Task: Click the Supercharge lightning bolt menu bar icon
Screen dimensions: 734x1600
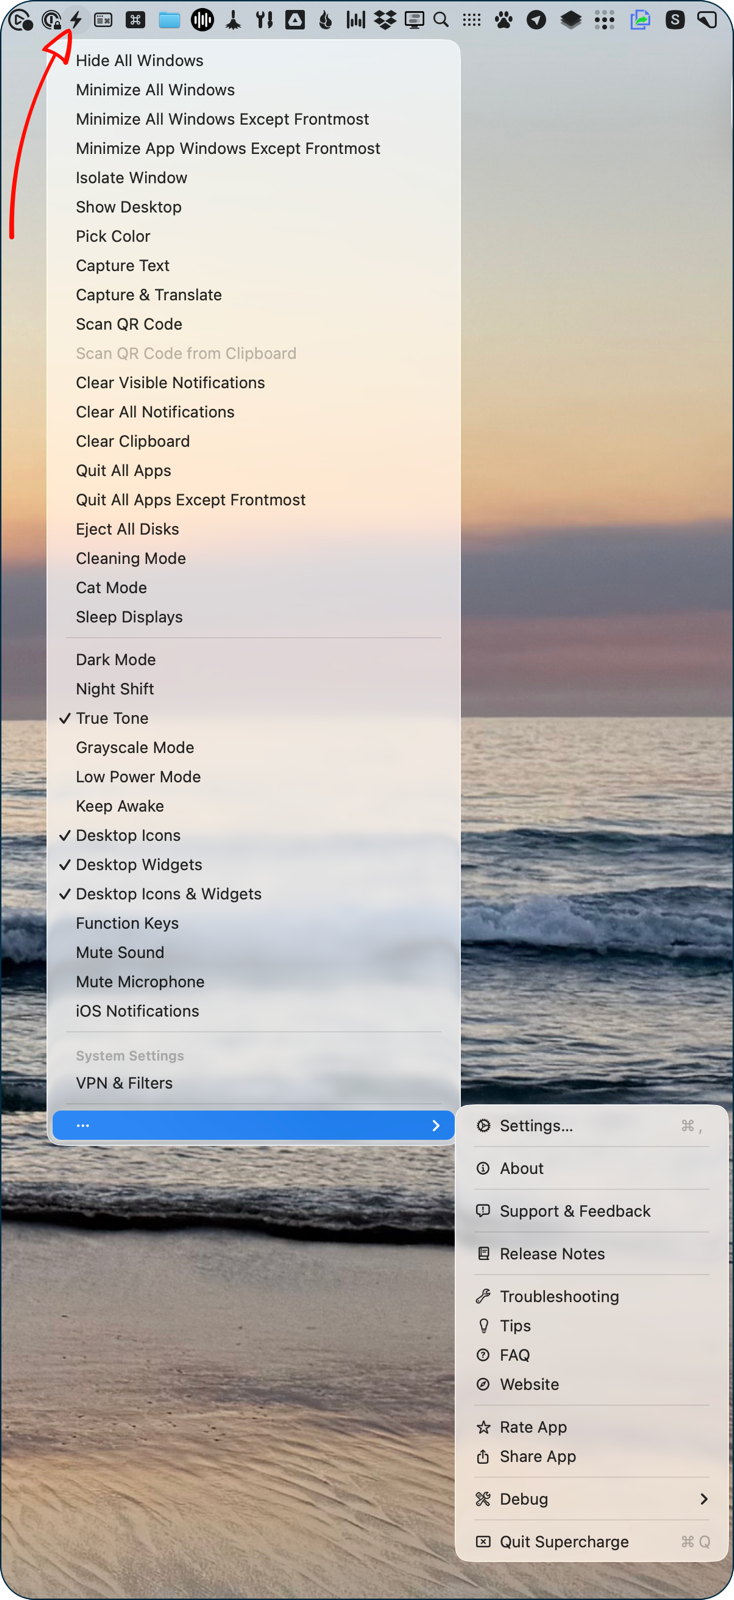Action: pos(76,19)
